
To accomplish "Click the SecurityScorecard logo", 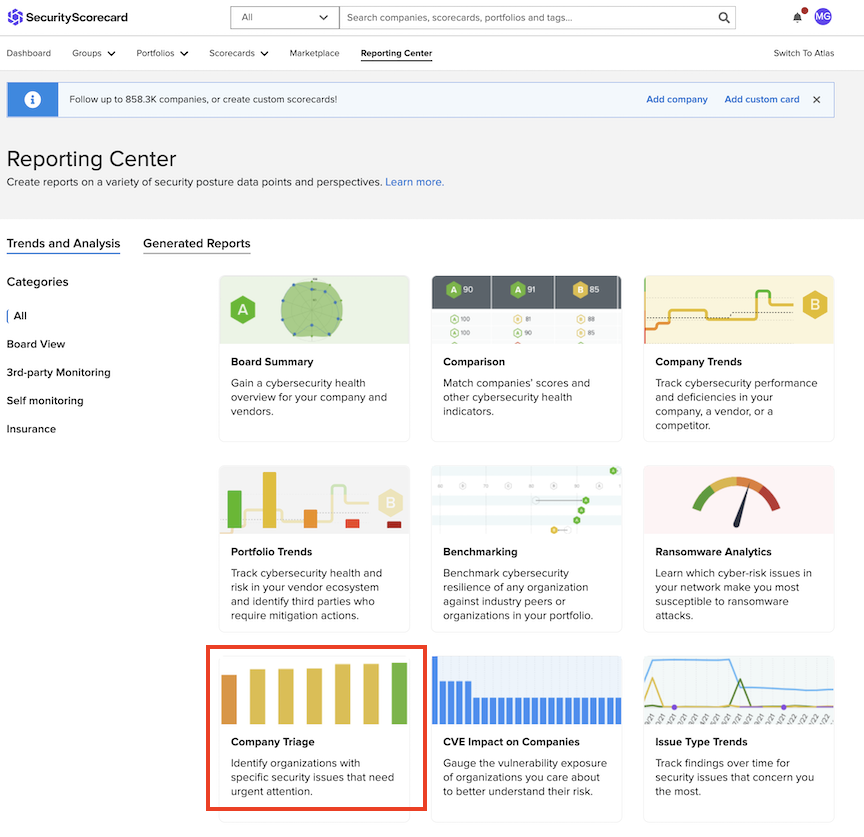I will pos(67,17).
